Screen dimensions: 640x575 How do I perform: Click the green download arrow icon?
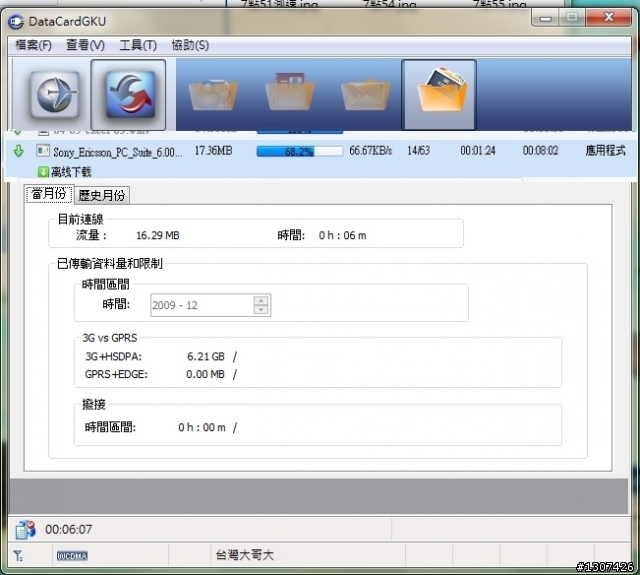coord(18,151)
